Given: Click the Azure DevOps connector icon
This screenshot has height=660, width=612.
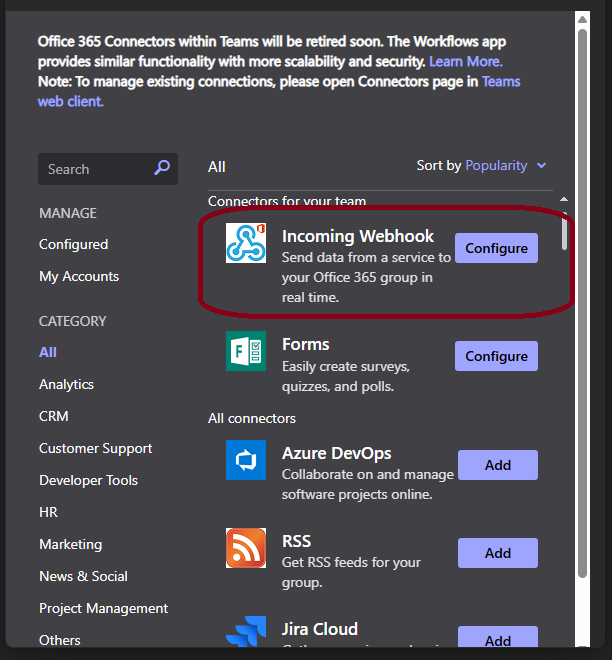Looking at the screenshot, I should pyautogui.click(x=246, y=459).
